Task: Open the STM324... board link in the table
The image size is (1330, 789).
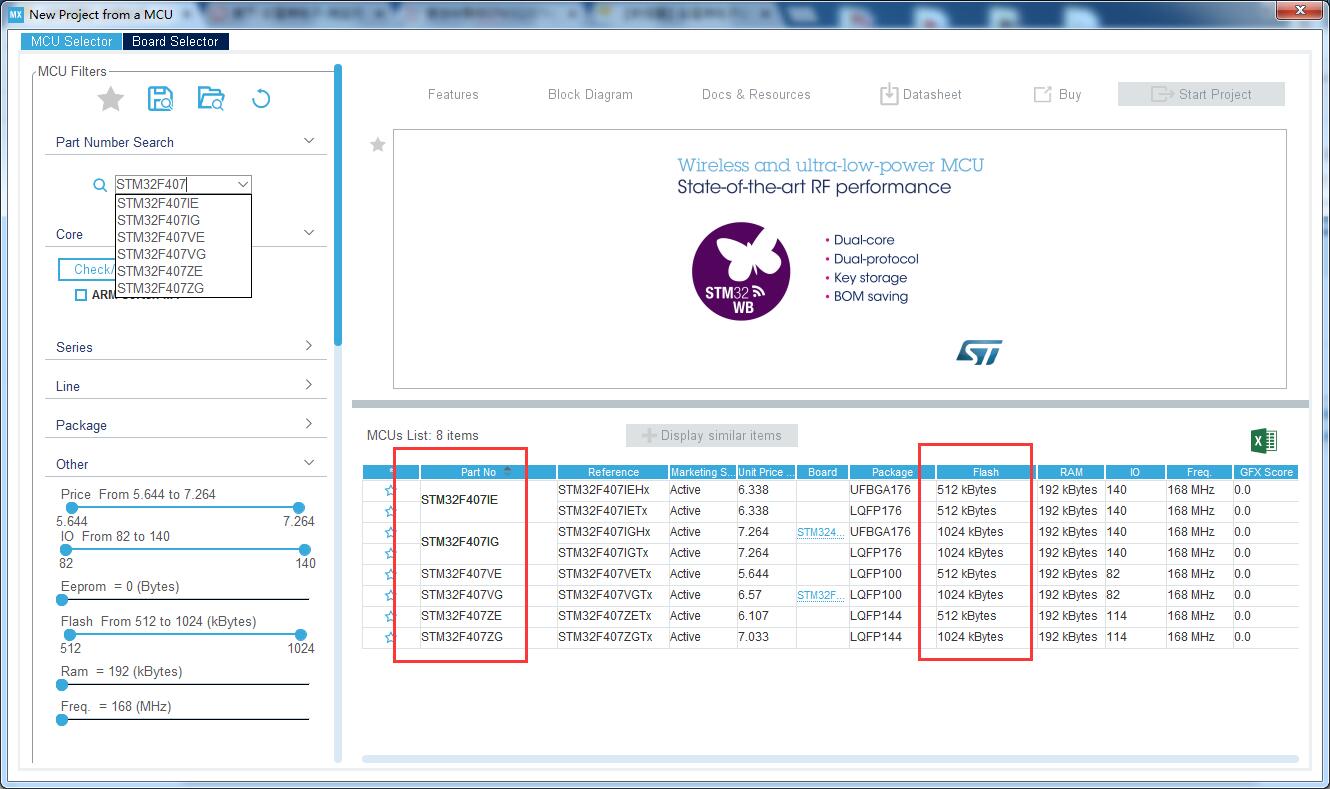Action: point(820,532)
